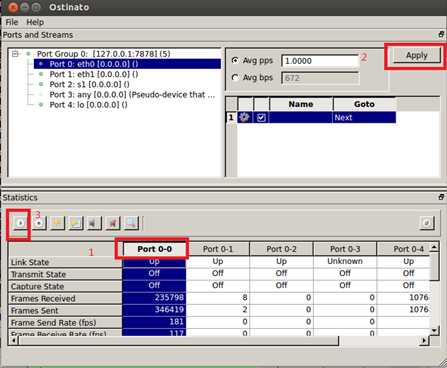The image size is (447, 368).
Task: Click Port 0-4 Frames Received cell 1076
Action: pyautogui.click(x=403, y=297)
